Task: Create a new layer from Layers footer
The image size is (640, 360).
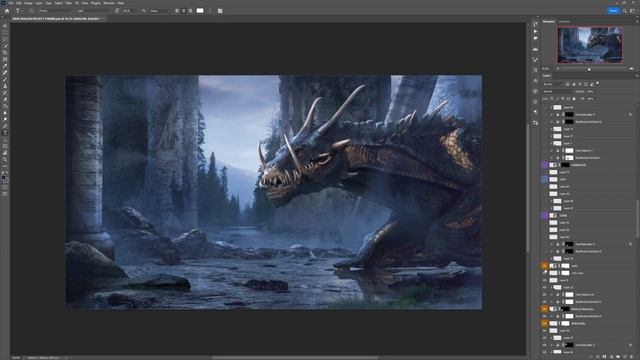Action: click(625, 356)
